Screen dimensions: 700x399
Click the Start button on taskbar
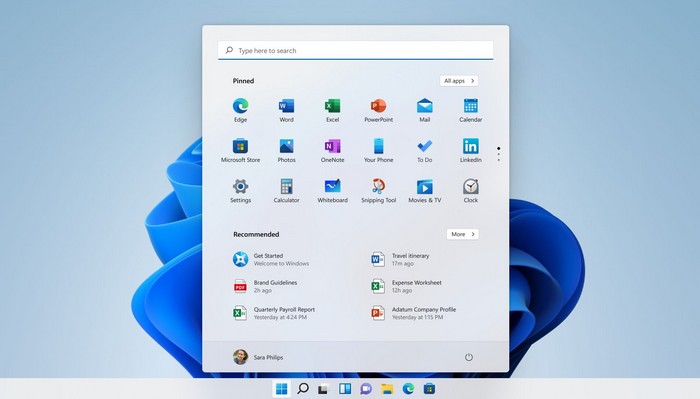click(x=282, y=389)
